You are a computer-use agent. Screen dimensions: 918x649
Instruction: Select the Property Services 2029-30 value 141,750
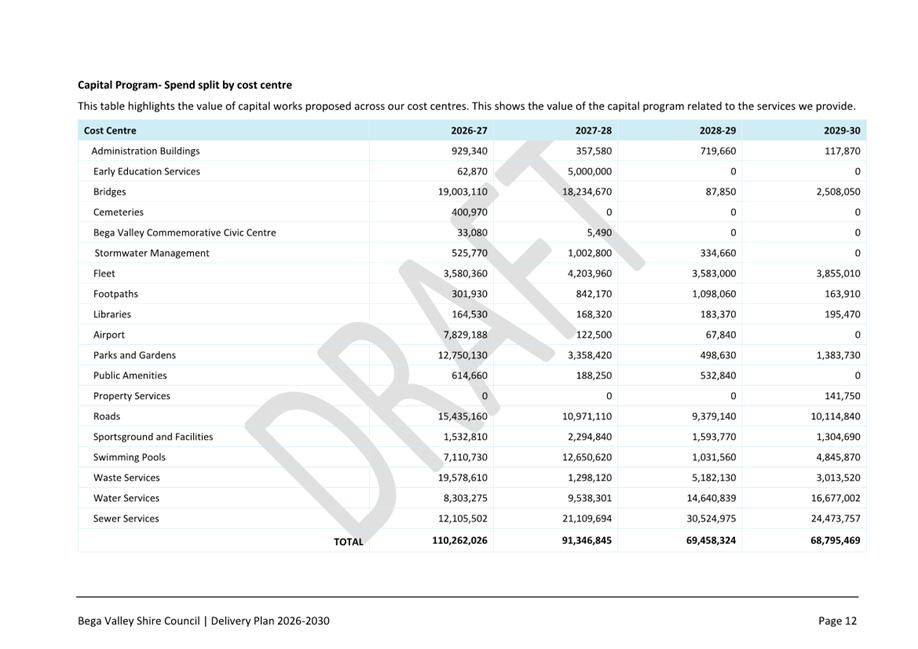pos(842,396)
